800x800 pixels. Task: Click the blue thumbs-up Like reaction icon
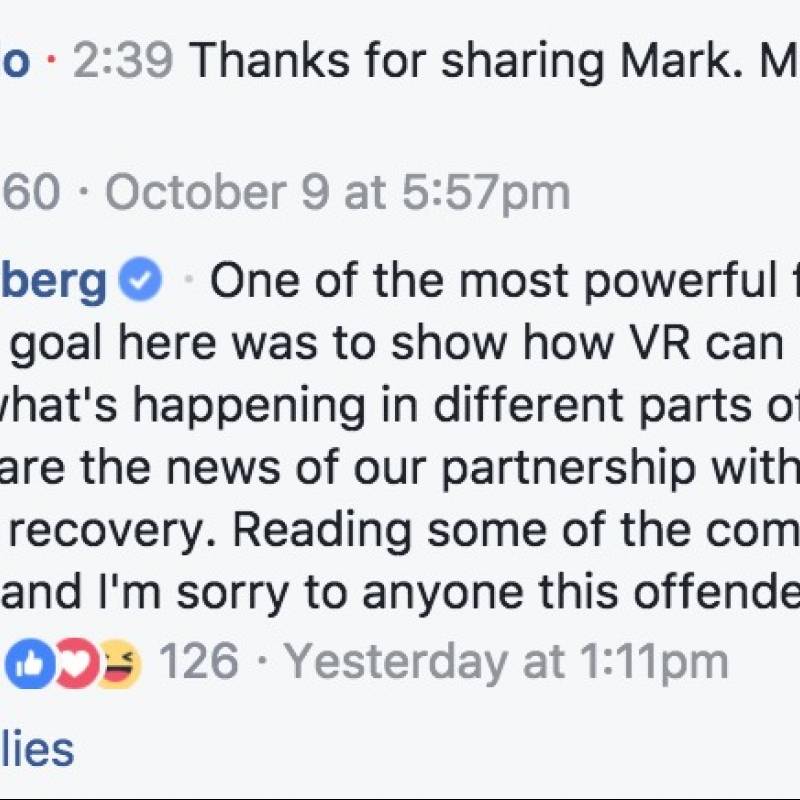(x=31, y=663)
